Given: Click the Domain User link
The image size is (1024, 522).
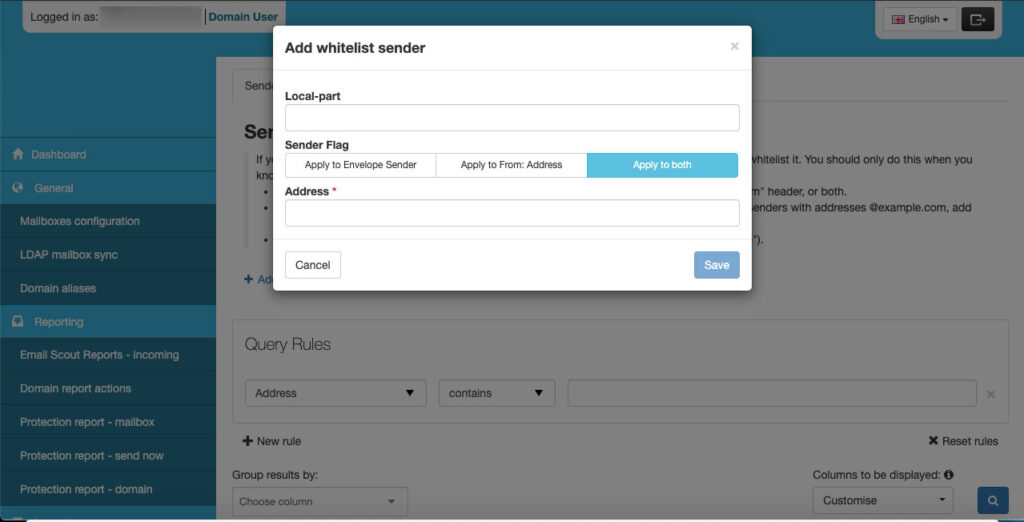Looking at the screenshot, I should point(243,17).
